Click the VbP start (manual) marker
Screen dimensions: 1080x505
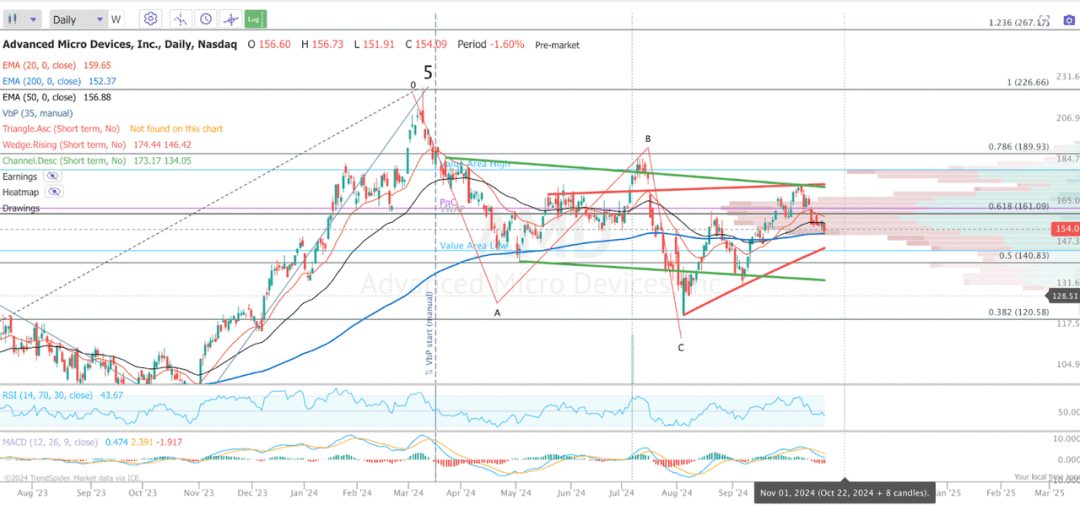click(428, 333)
